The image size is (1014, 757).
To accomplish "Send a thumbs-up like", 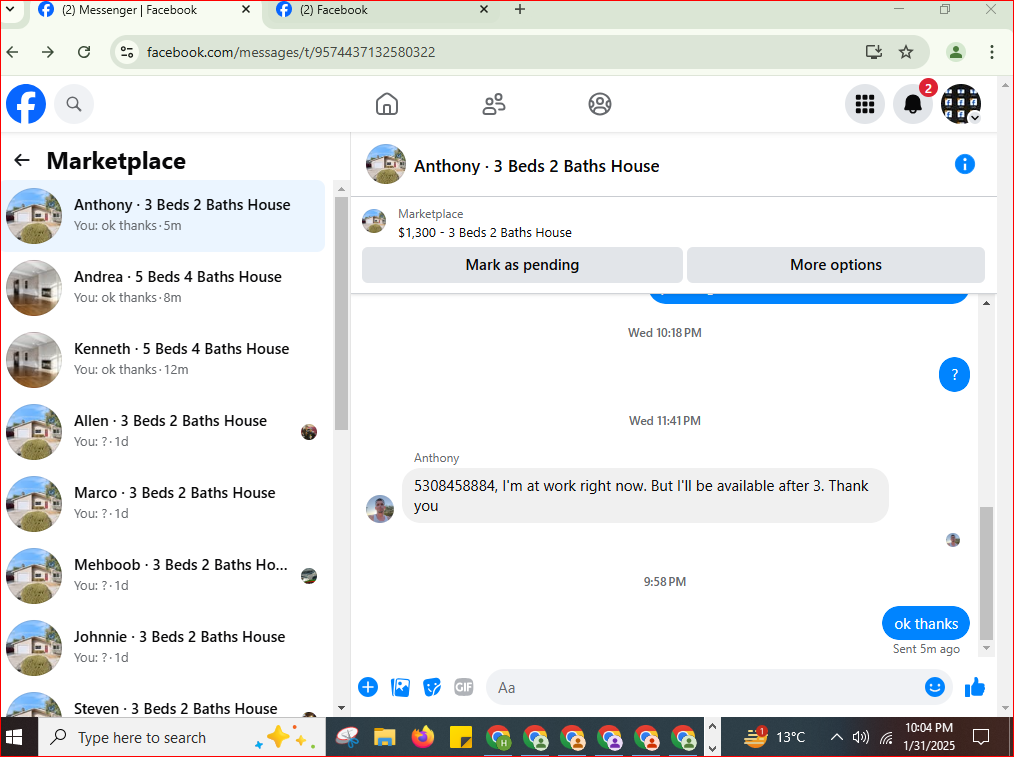I will point(975,687).
